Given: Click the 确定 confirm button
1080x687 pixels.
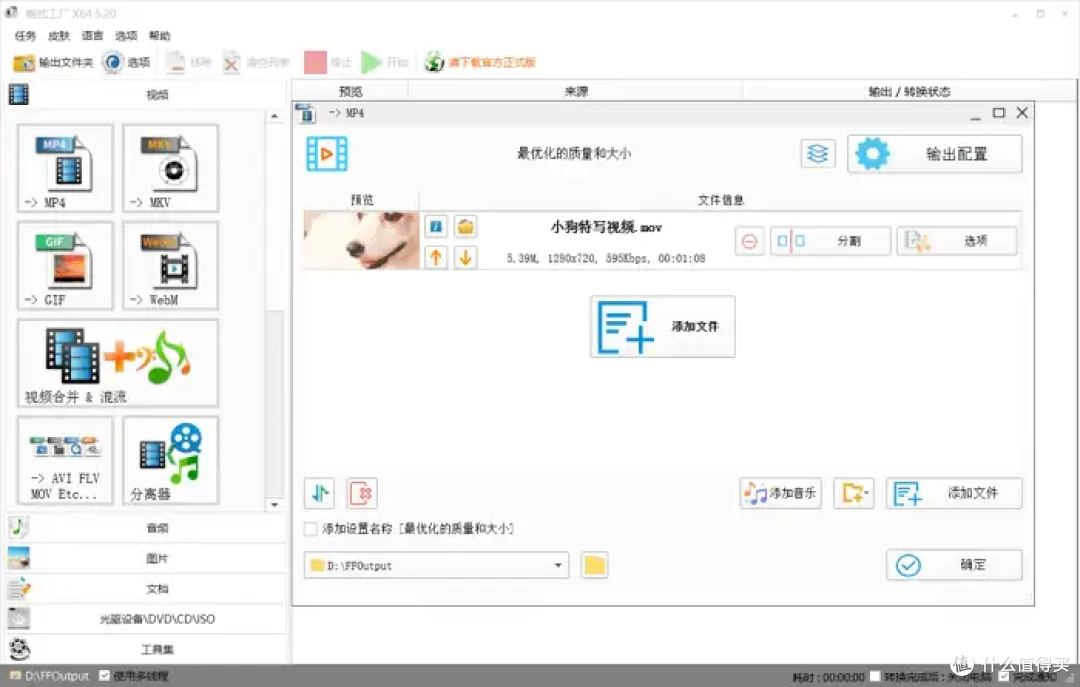Looking at the screenshot, I should click(954, 565).
